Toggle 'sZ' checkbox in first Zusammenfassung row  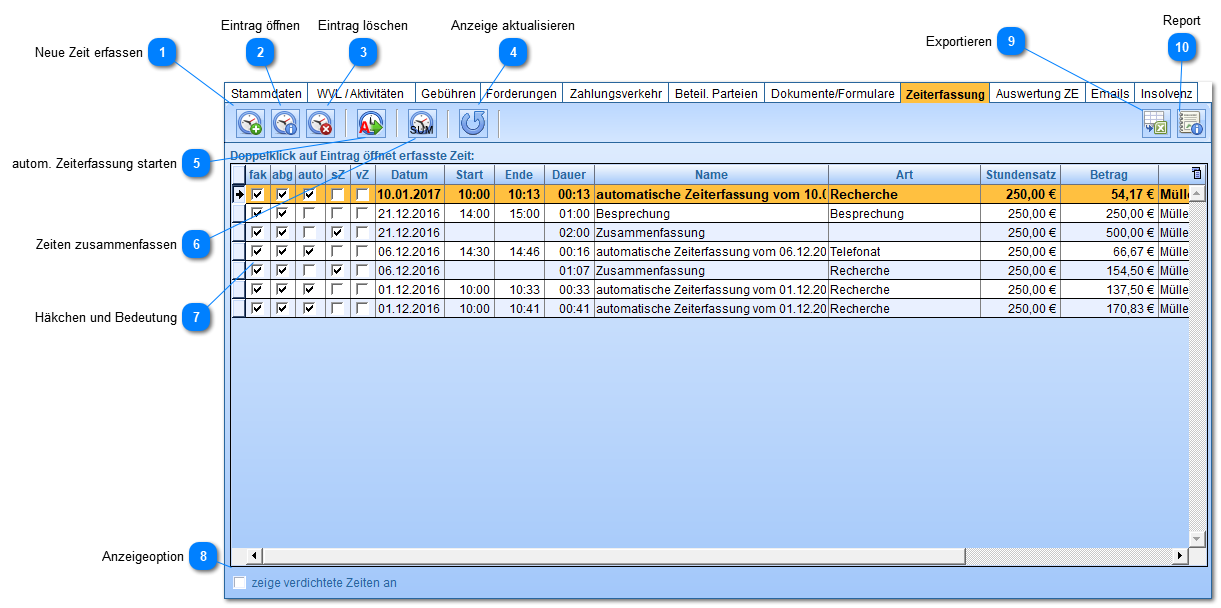(x=338, y=232)
